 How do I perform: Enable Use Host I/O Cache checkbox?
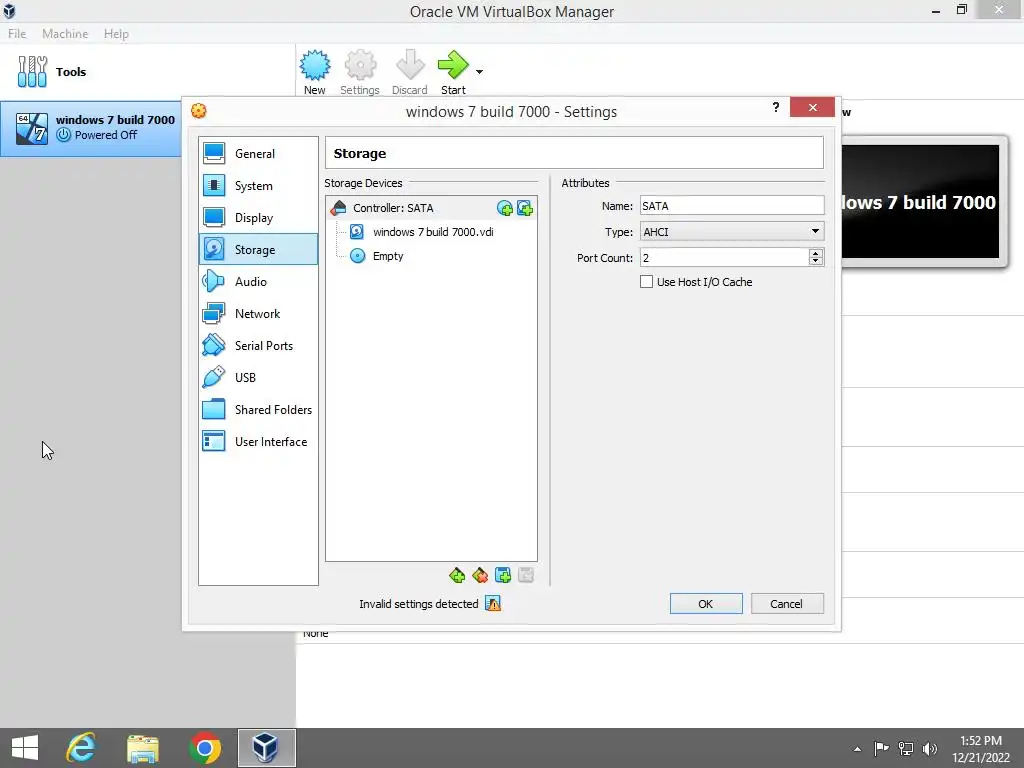647,282
